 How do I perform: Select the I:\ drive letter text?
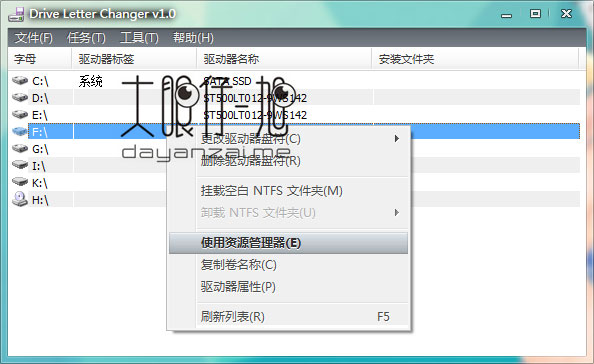(x=39, y=166)
